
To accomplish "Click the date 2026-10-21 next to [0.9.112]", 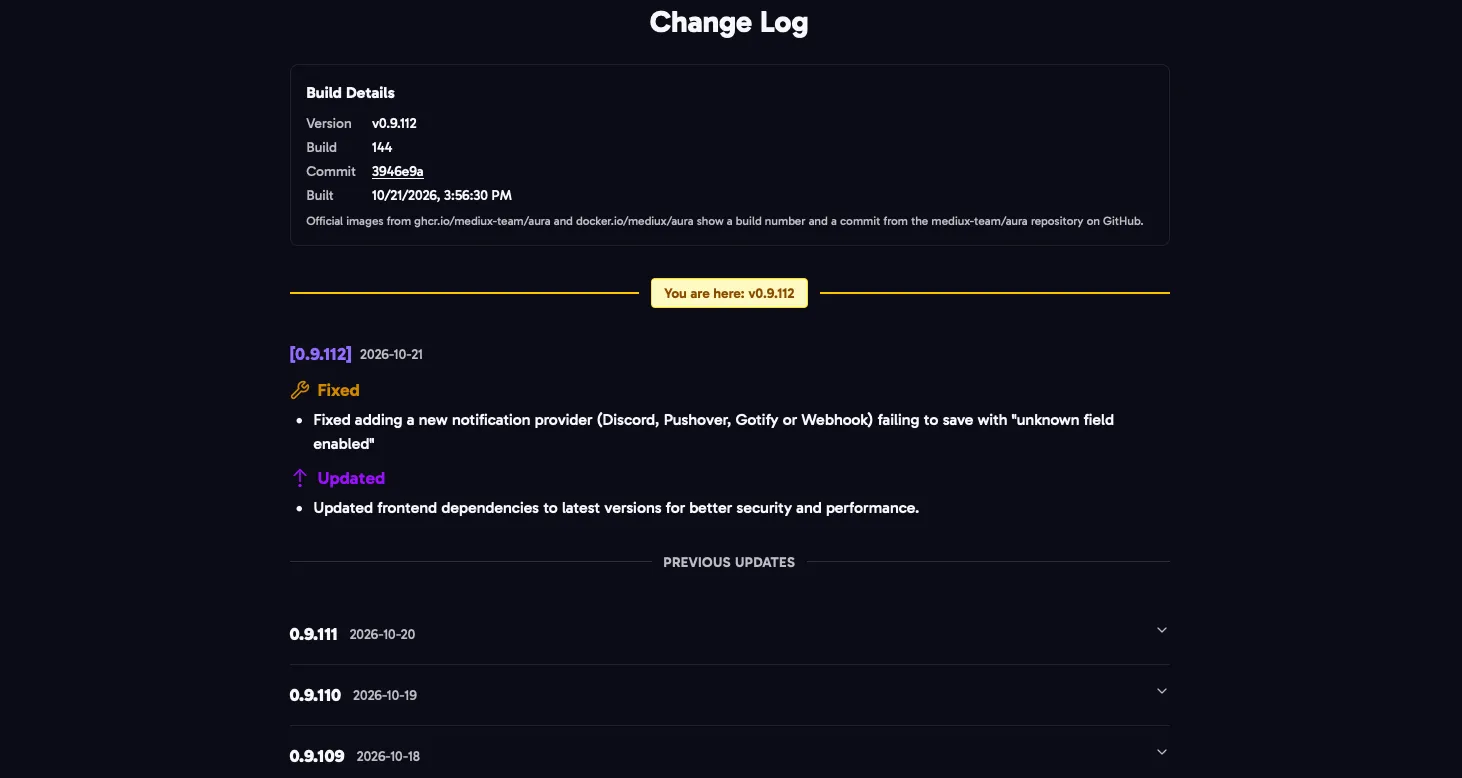I will click(391, 355).
